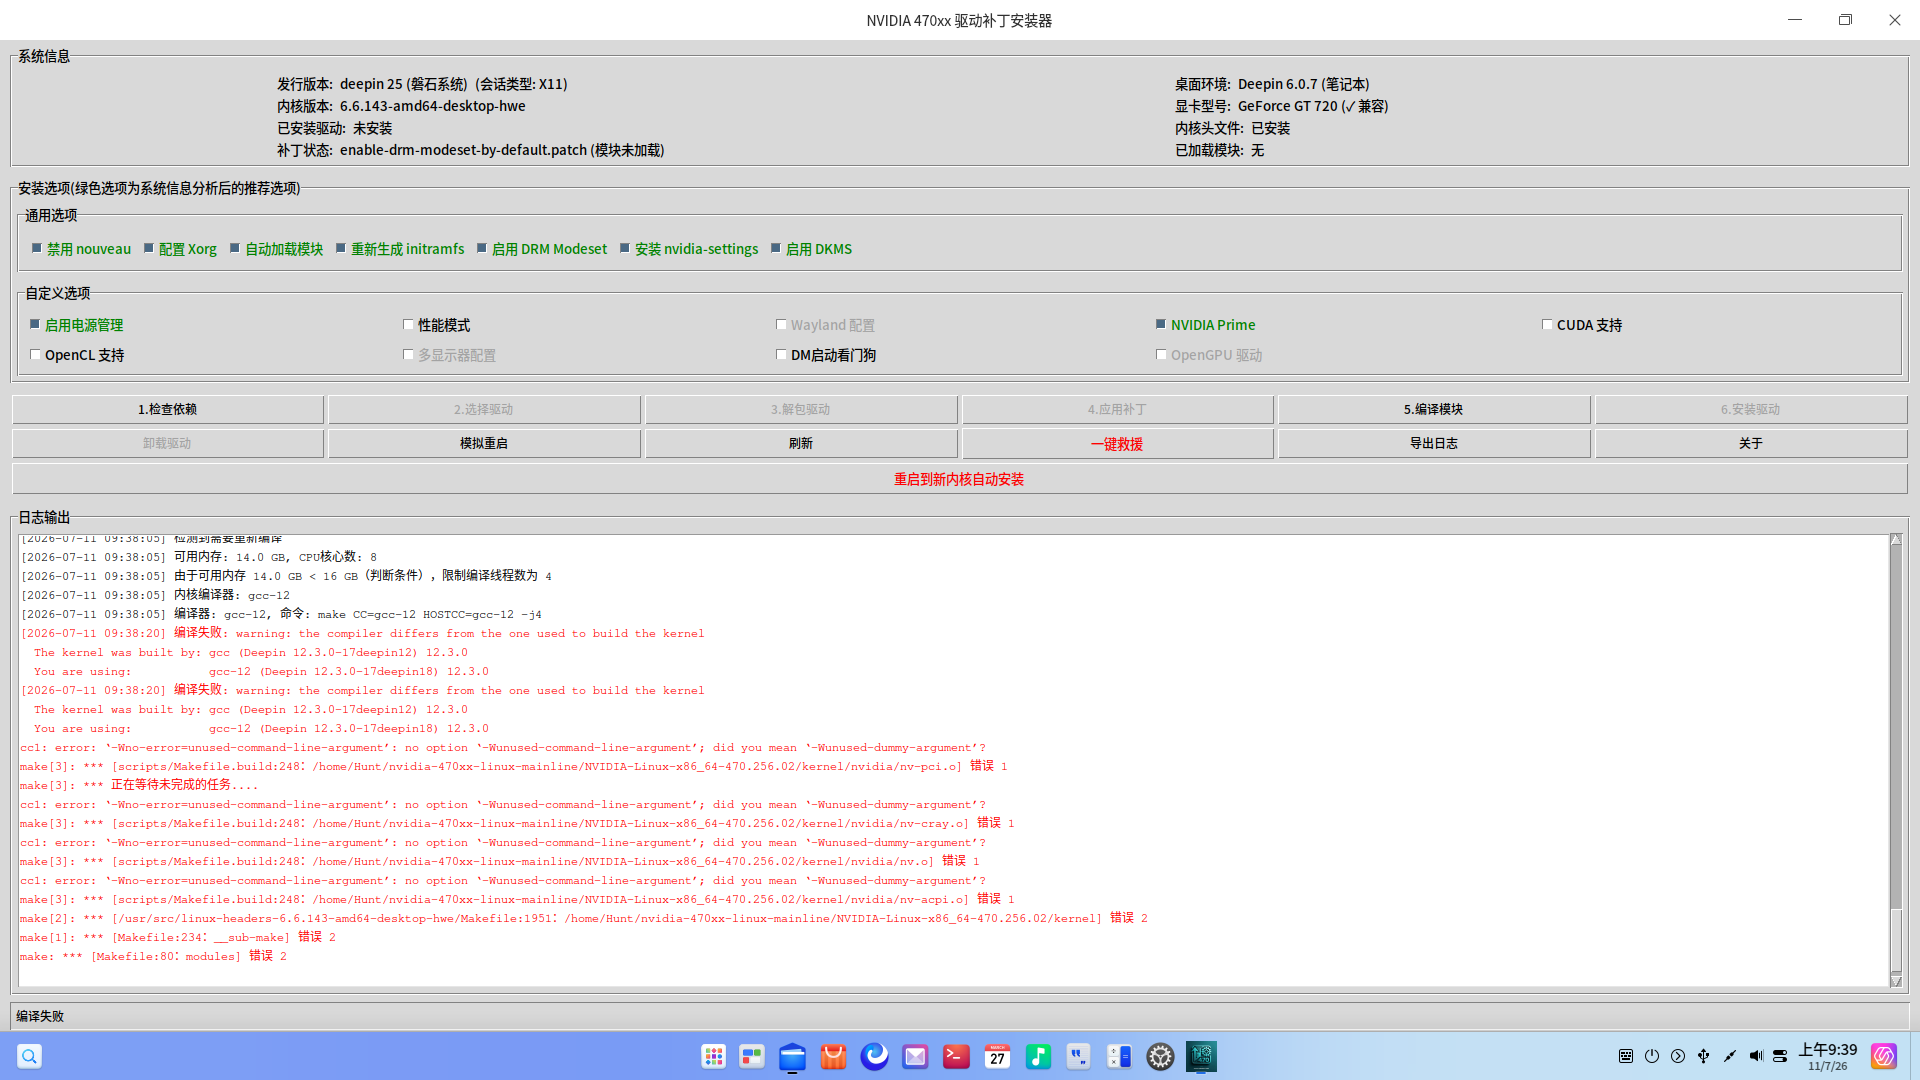Toggle the NVIDIA Prime checkbox

coord(1161,324)
